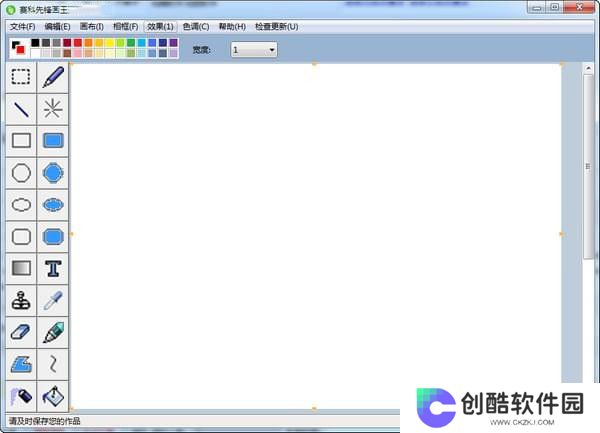Select the blue filled ellipse tool

53,205
